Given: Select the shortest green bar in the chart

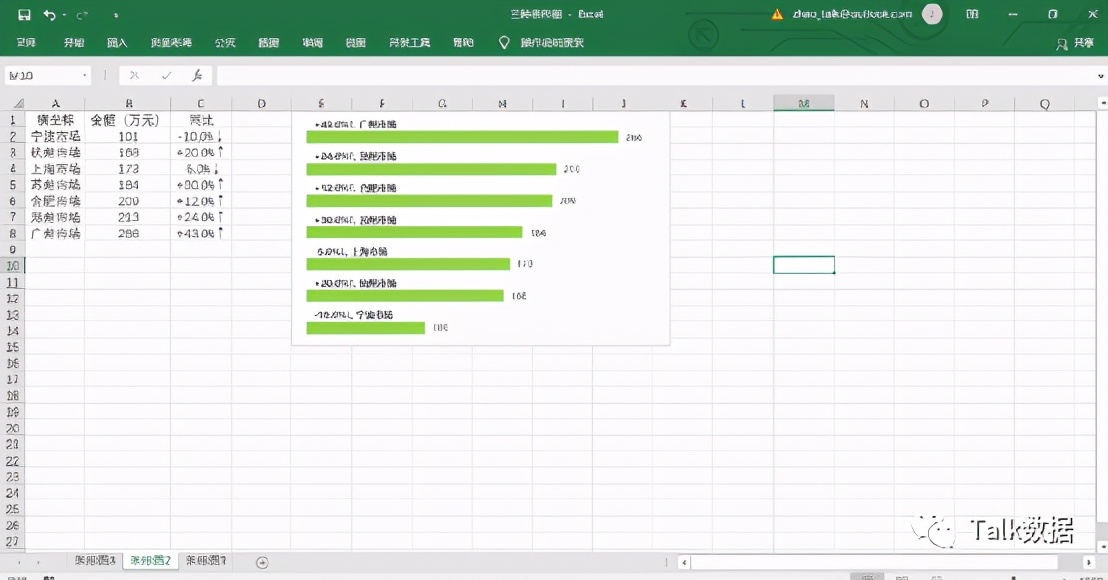Looking at the screenshot, I should pyautogui.click(x=365, y=328).
